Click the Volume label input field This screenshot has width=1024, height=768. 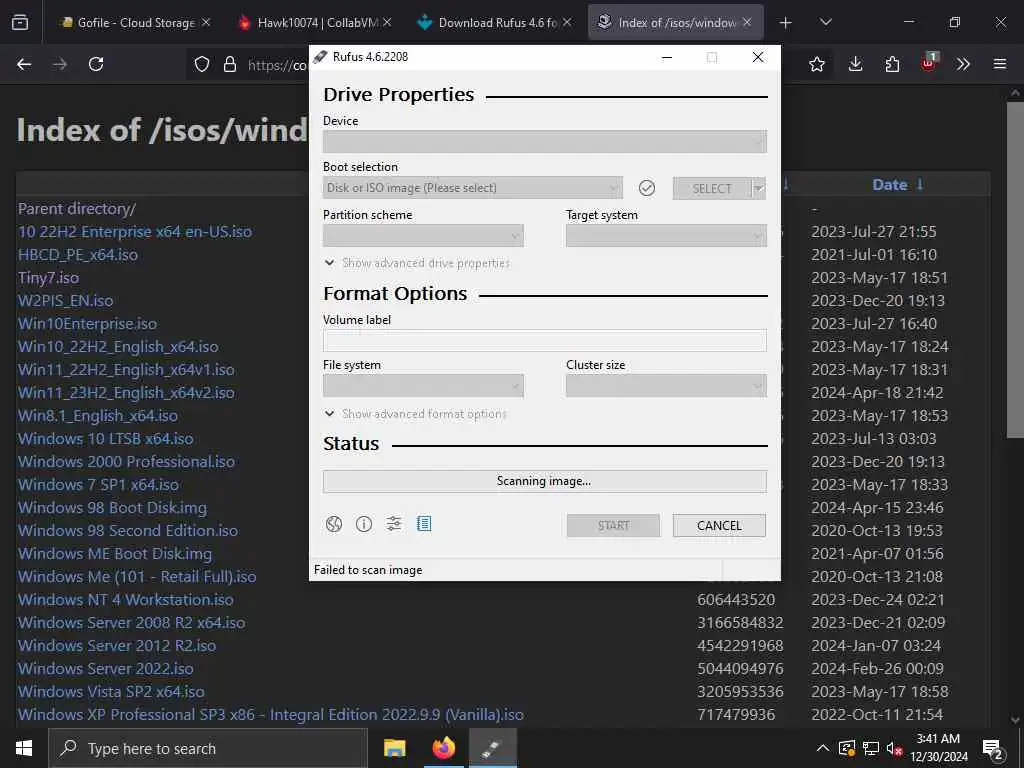tap(545, 341)
